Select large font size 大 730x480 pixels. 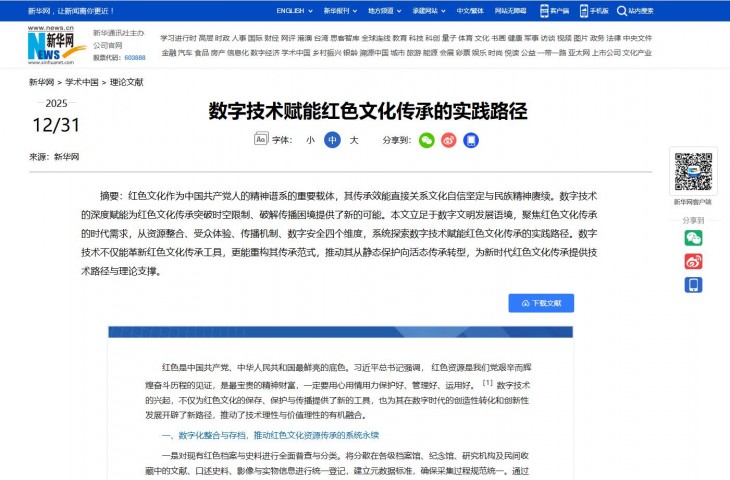coord(353,141)
